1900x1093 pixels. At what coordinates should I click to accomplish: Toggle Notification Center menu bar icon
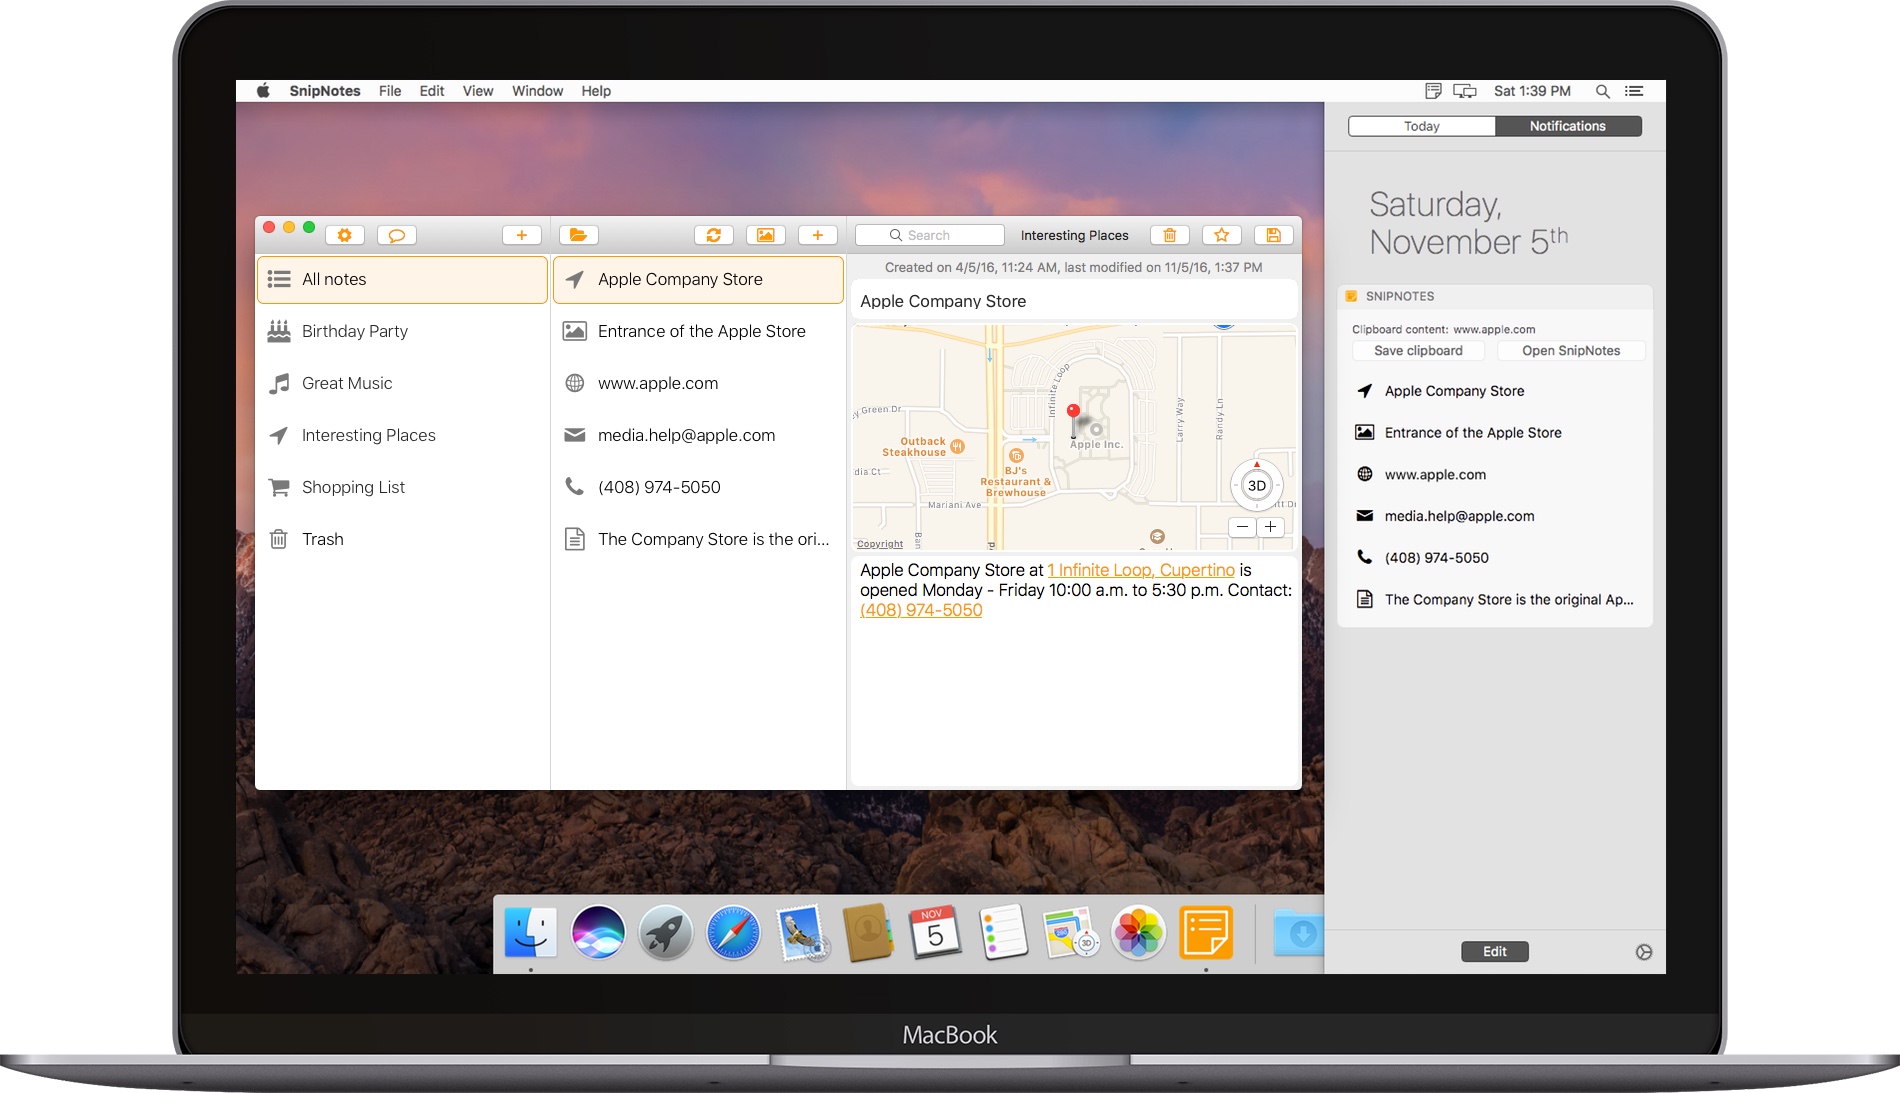click(1634, 91)
